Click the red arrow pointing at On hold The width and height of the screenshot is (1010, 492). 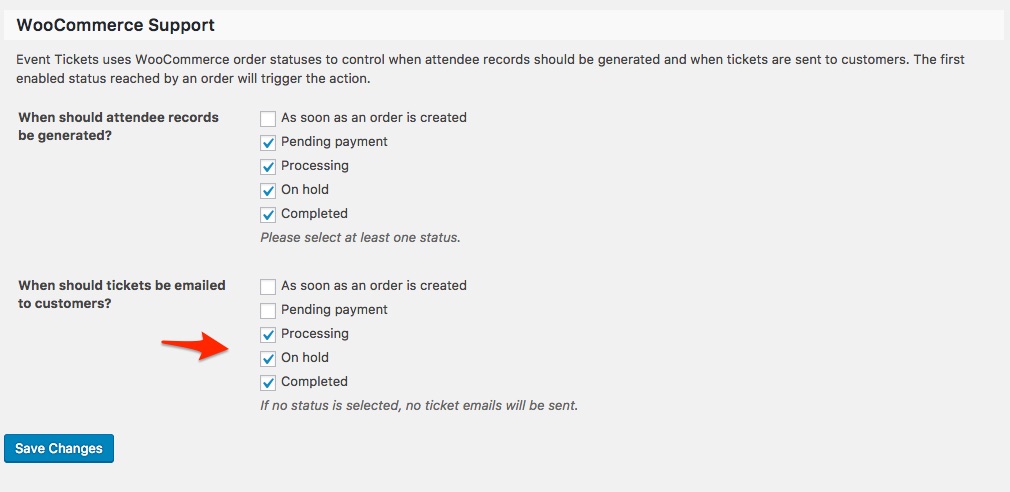(x=197, y=347)
